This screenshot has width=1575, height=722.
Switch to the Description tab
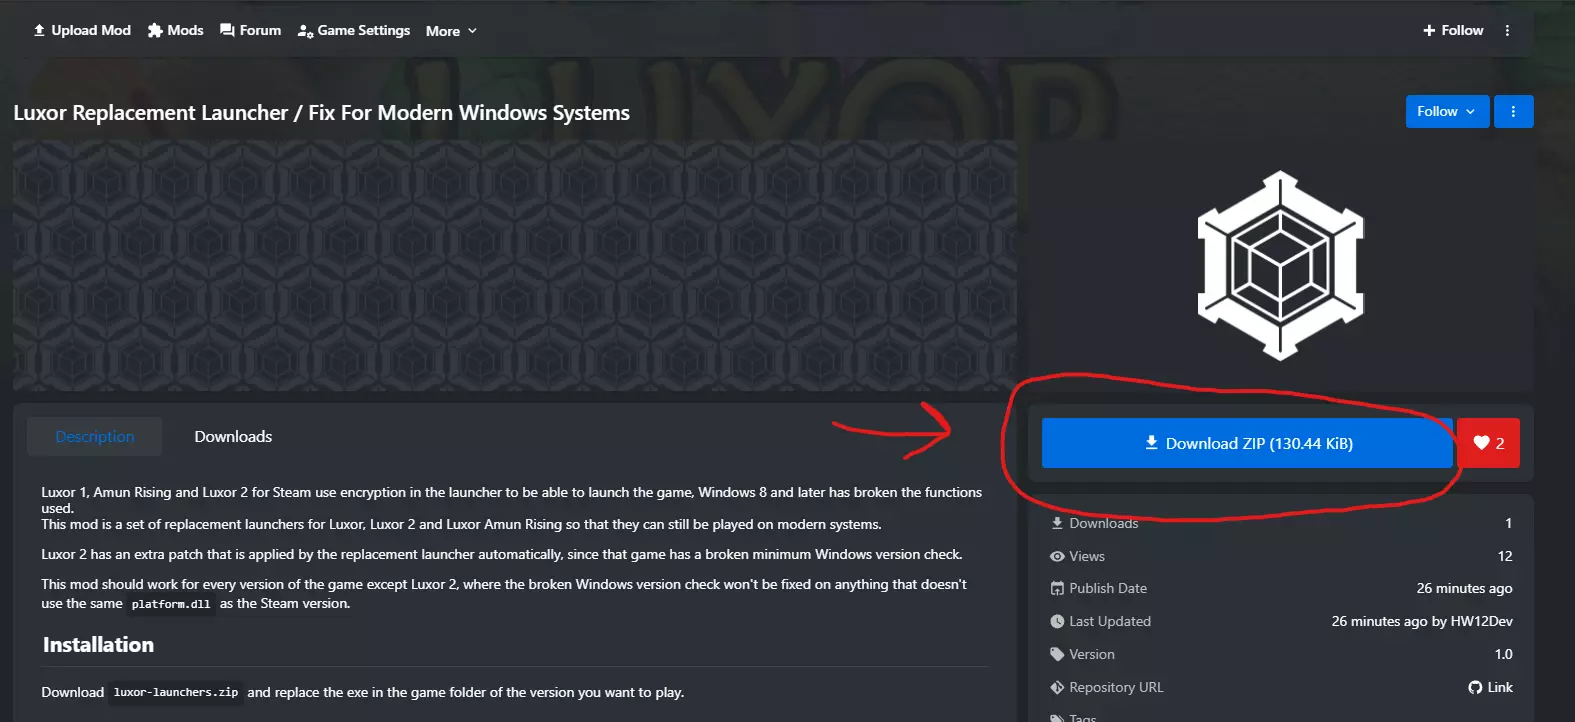click(95, 436)
